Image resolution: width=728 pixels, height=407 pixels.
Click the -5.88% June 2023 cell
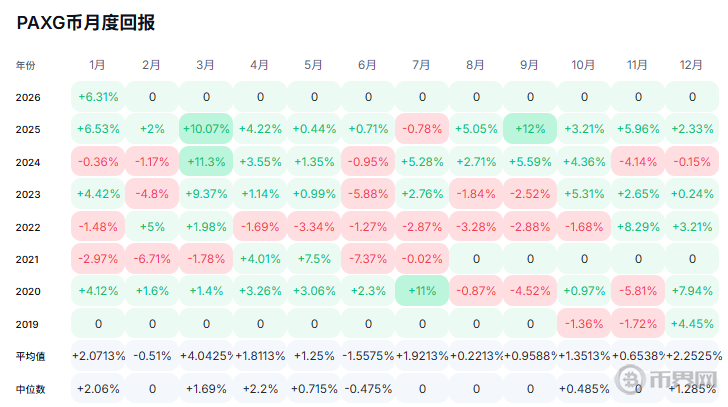pos(368,194)
